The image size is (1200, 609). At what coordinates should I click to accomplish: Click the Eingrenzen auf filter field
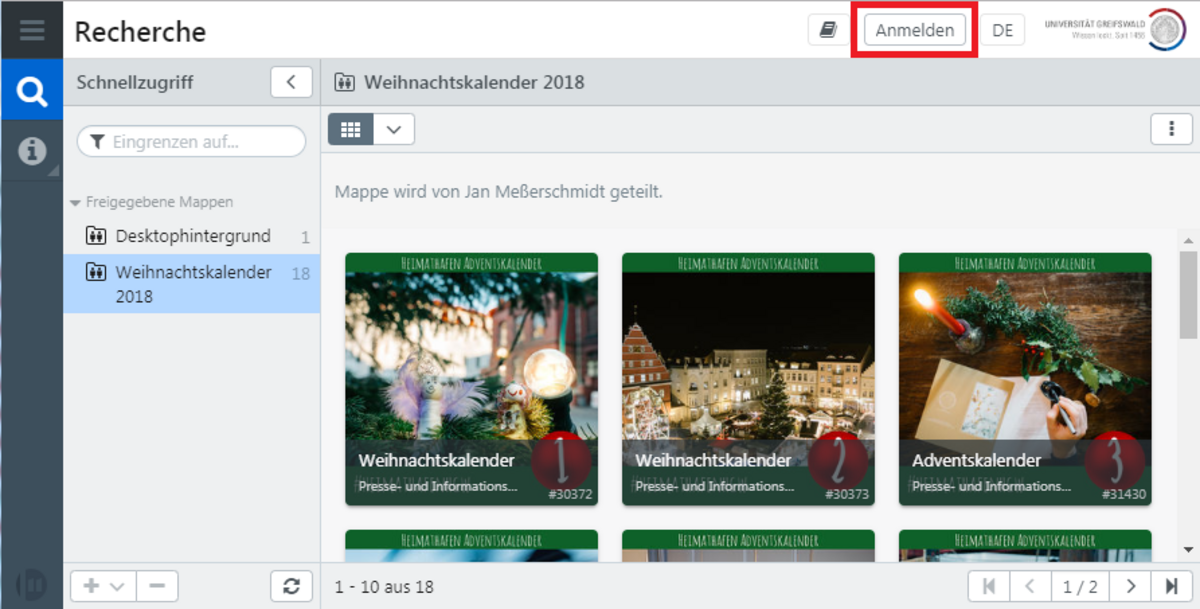click(191, 142)
